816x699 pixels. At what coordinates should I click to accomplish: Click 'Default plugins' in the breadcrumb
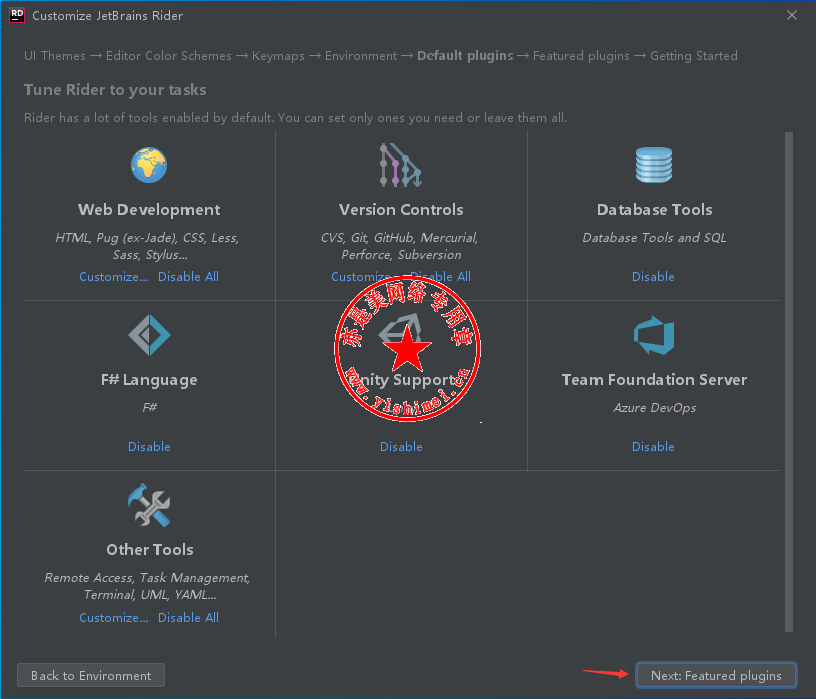point(465,56)
